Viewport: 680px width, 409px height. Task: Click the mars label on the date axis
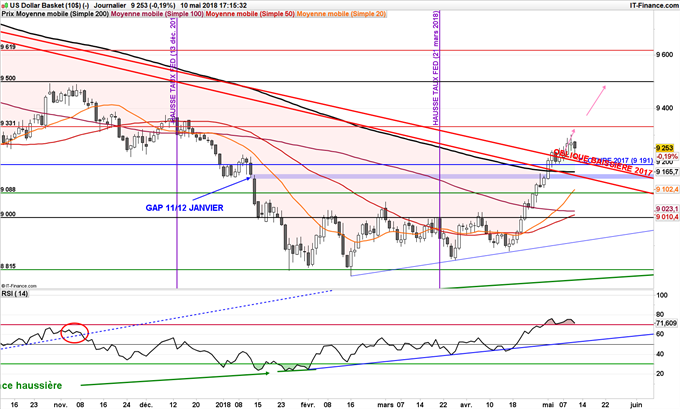click(x=384, y=405)
